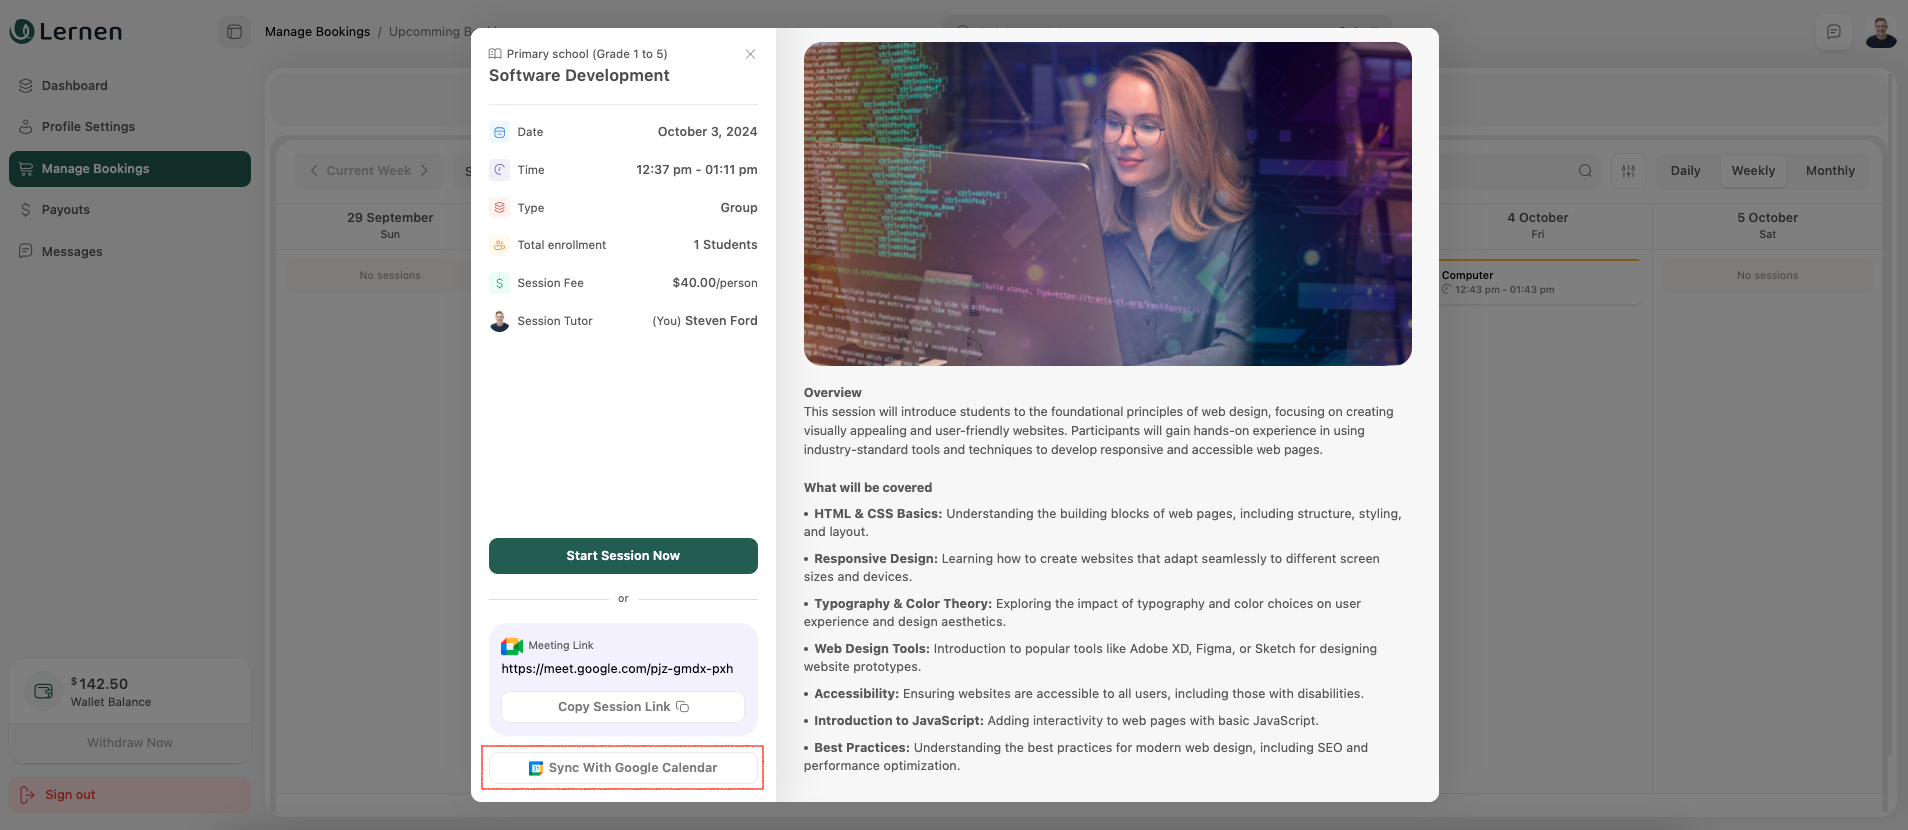
Task: Click the search magnifier icon
Action: [x=1585, y=171]
